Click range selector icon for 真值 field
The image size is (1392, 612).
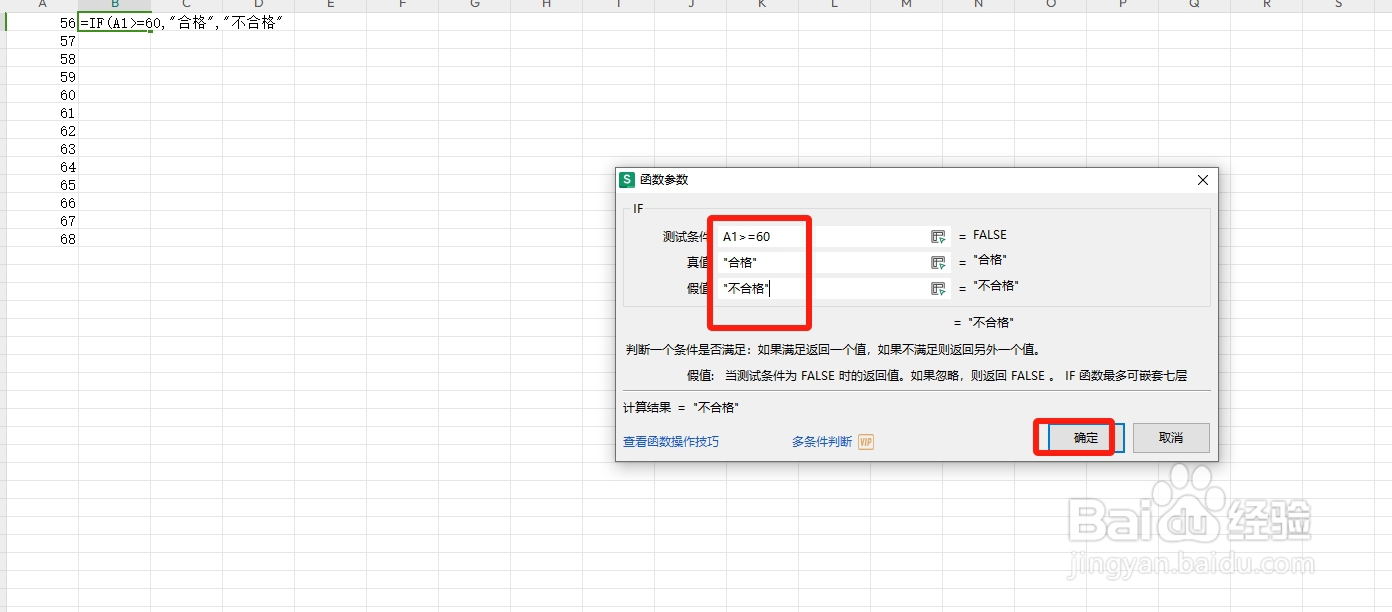tap(938, 262)
